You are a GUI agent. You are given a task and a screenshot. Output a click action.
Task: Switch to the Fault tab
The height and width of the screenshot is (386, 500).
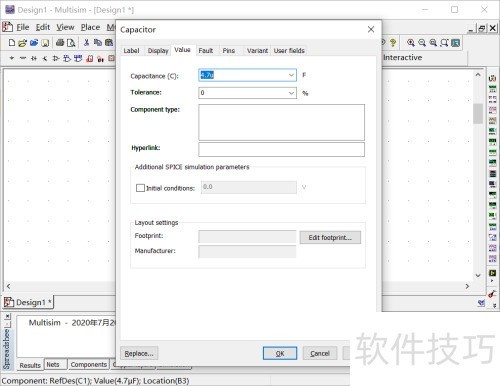tap(206, 51)
